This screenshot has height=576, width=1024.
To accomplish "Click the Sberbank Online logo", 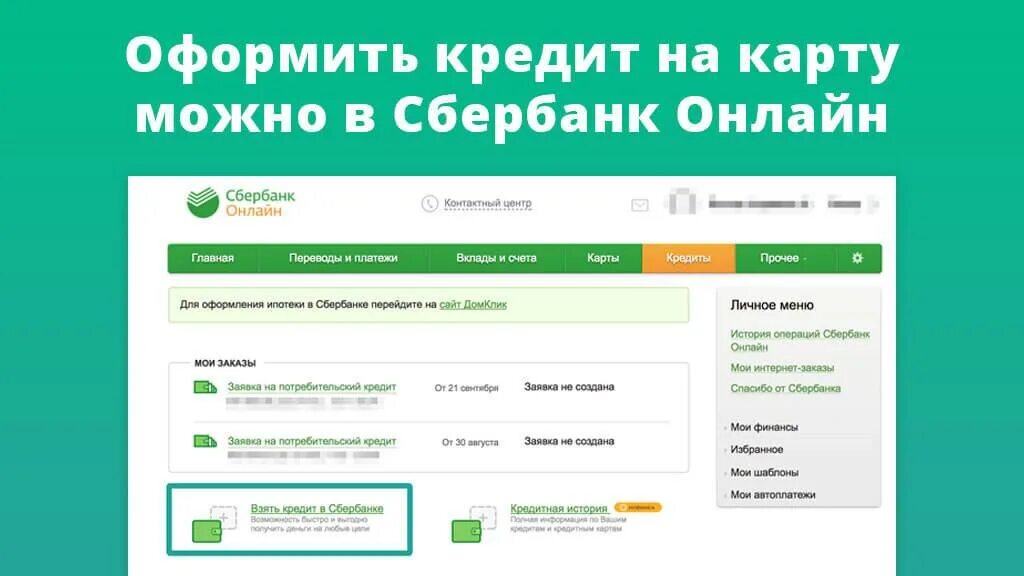I will click(241, 202).
